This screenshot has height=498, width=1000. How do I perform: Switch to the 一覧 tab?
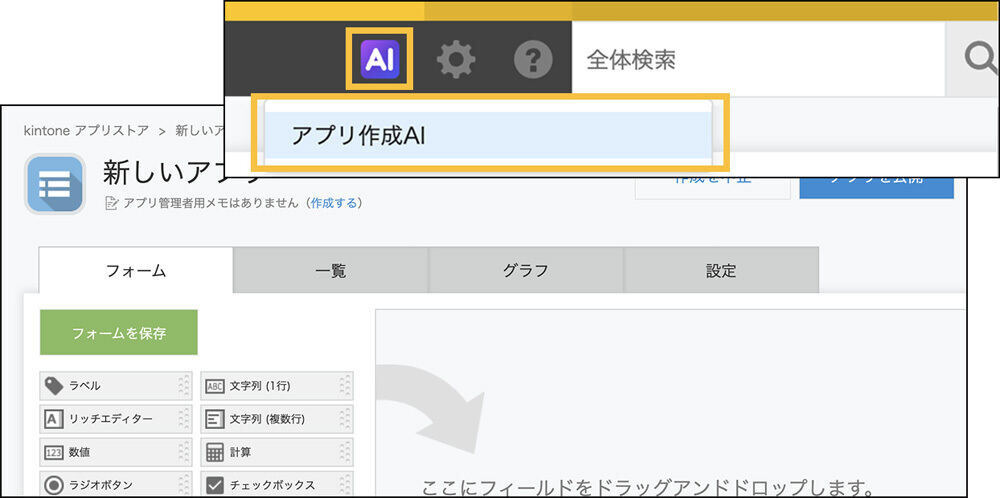click(x=330, y=270)
